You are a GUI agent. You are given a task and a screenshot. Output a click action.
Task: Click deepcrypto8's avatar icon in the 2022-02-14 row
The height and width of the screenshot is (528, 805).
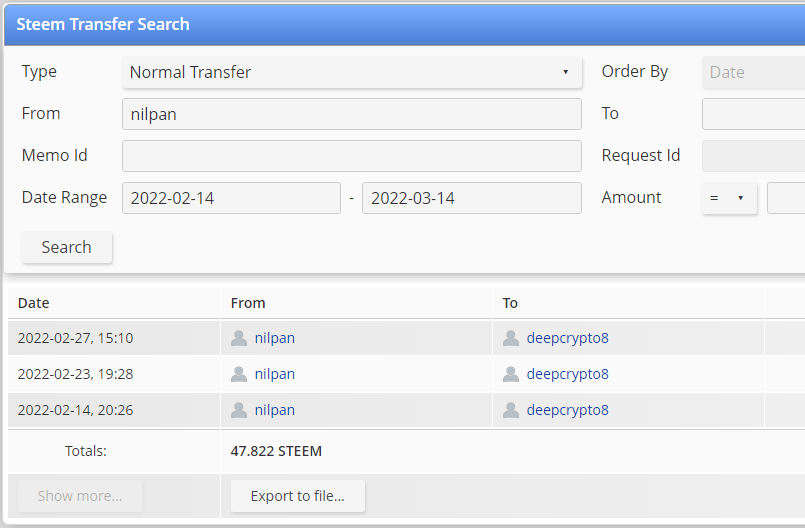pos(511,410)
